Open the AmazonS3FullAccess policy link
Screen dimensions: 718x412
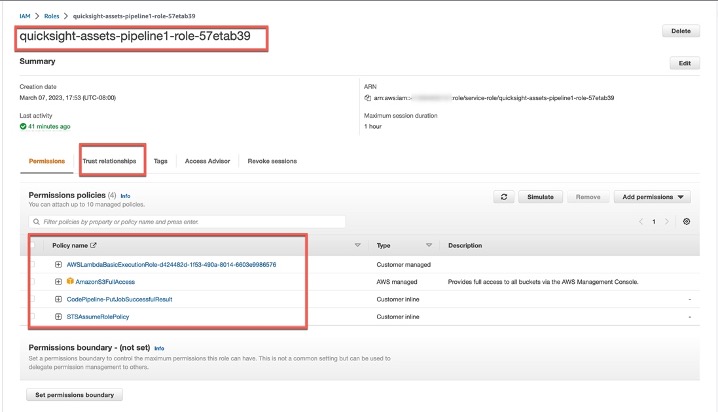pos(105,282)
